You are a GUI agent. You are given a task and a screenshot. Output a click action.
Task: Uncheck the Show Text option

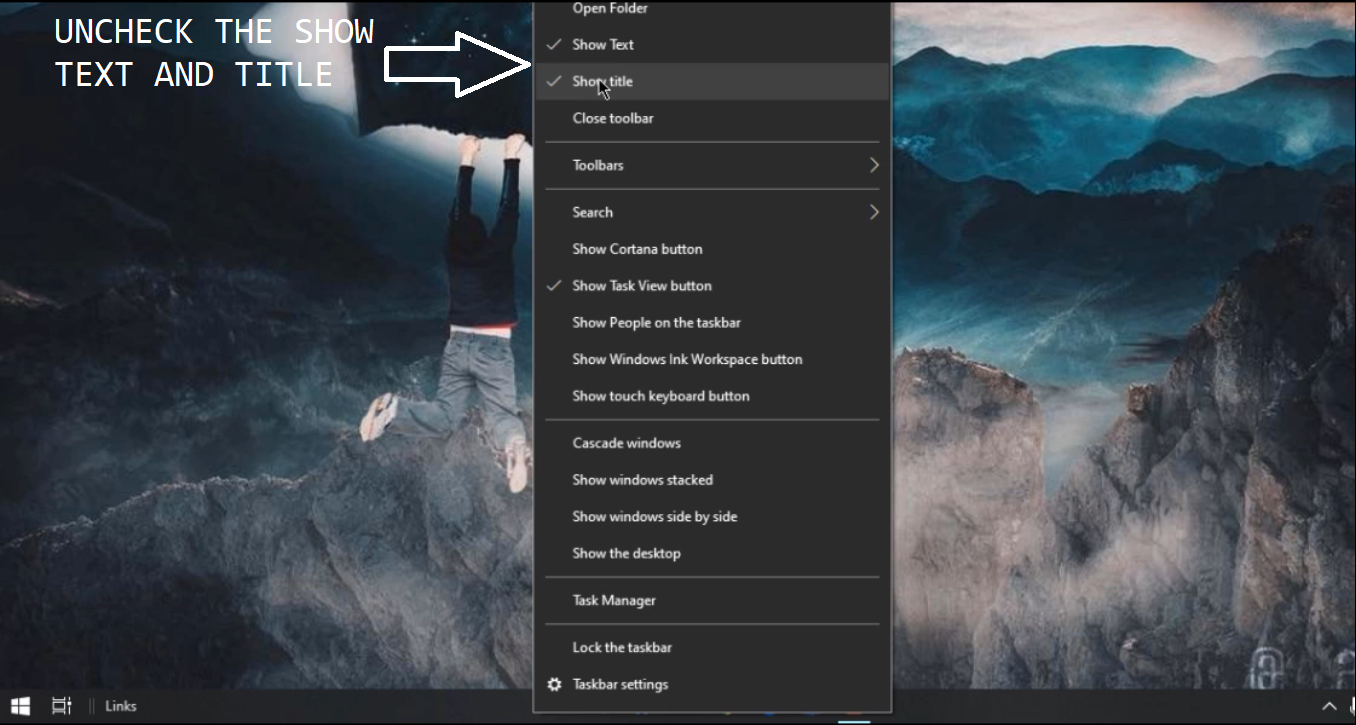[712, 44]
